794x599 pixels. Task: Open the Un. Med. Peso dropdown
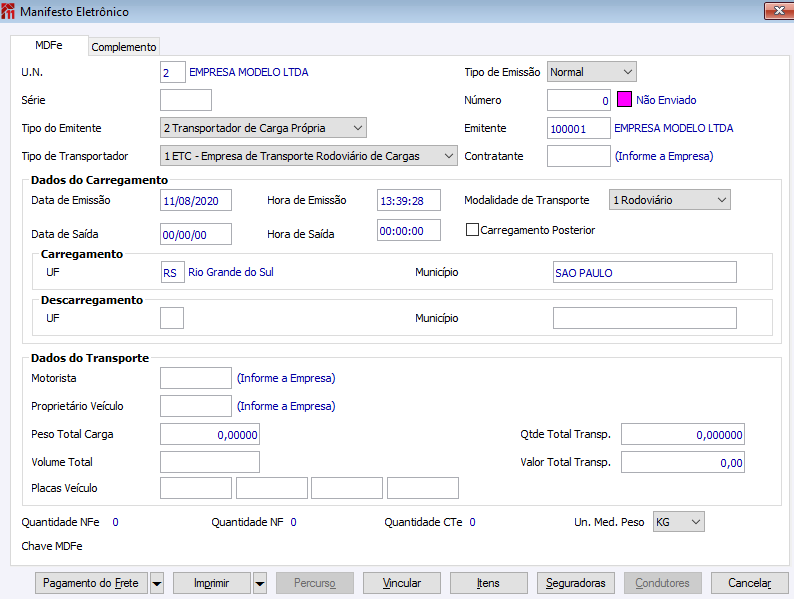678,522
